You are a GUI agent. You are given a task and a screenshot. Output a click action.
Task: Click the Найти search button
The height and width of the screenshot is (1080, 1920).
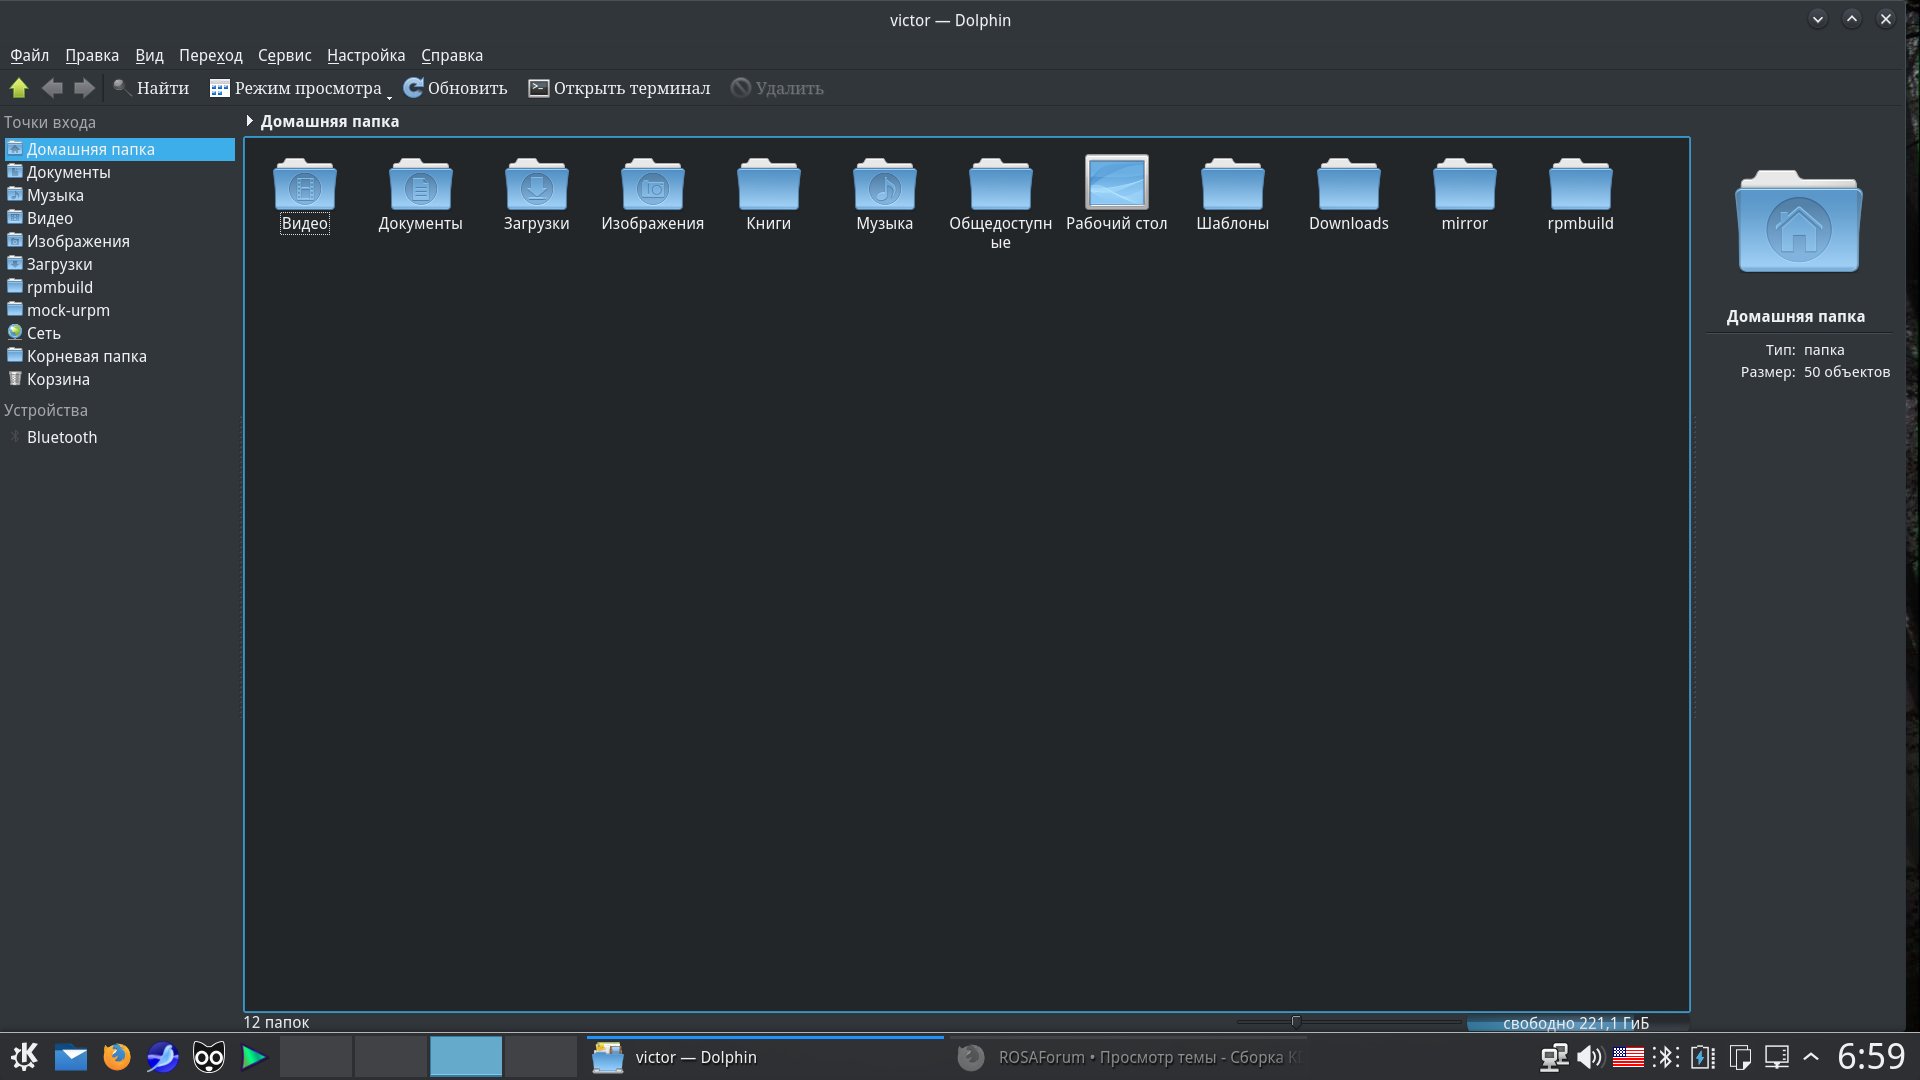coord(151,88)
